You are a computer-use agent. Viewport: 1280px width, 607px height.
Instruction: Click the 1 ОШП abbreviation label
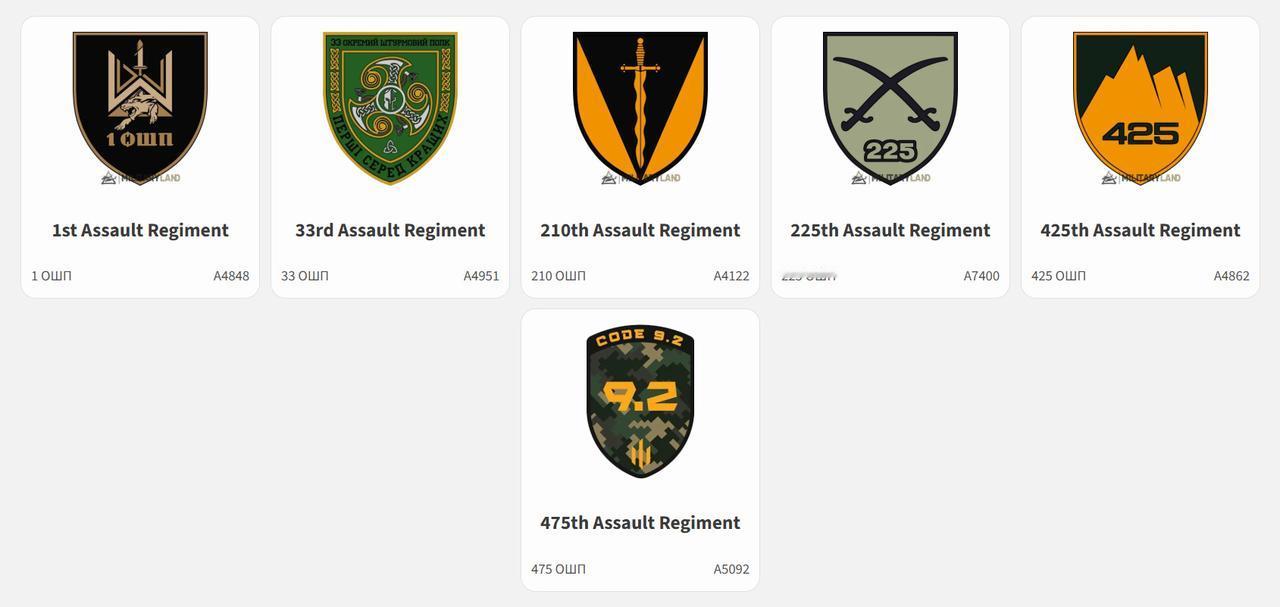pyautogui.click(x=51, y=276)
